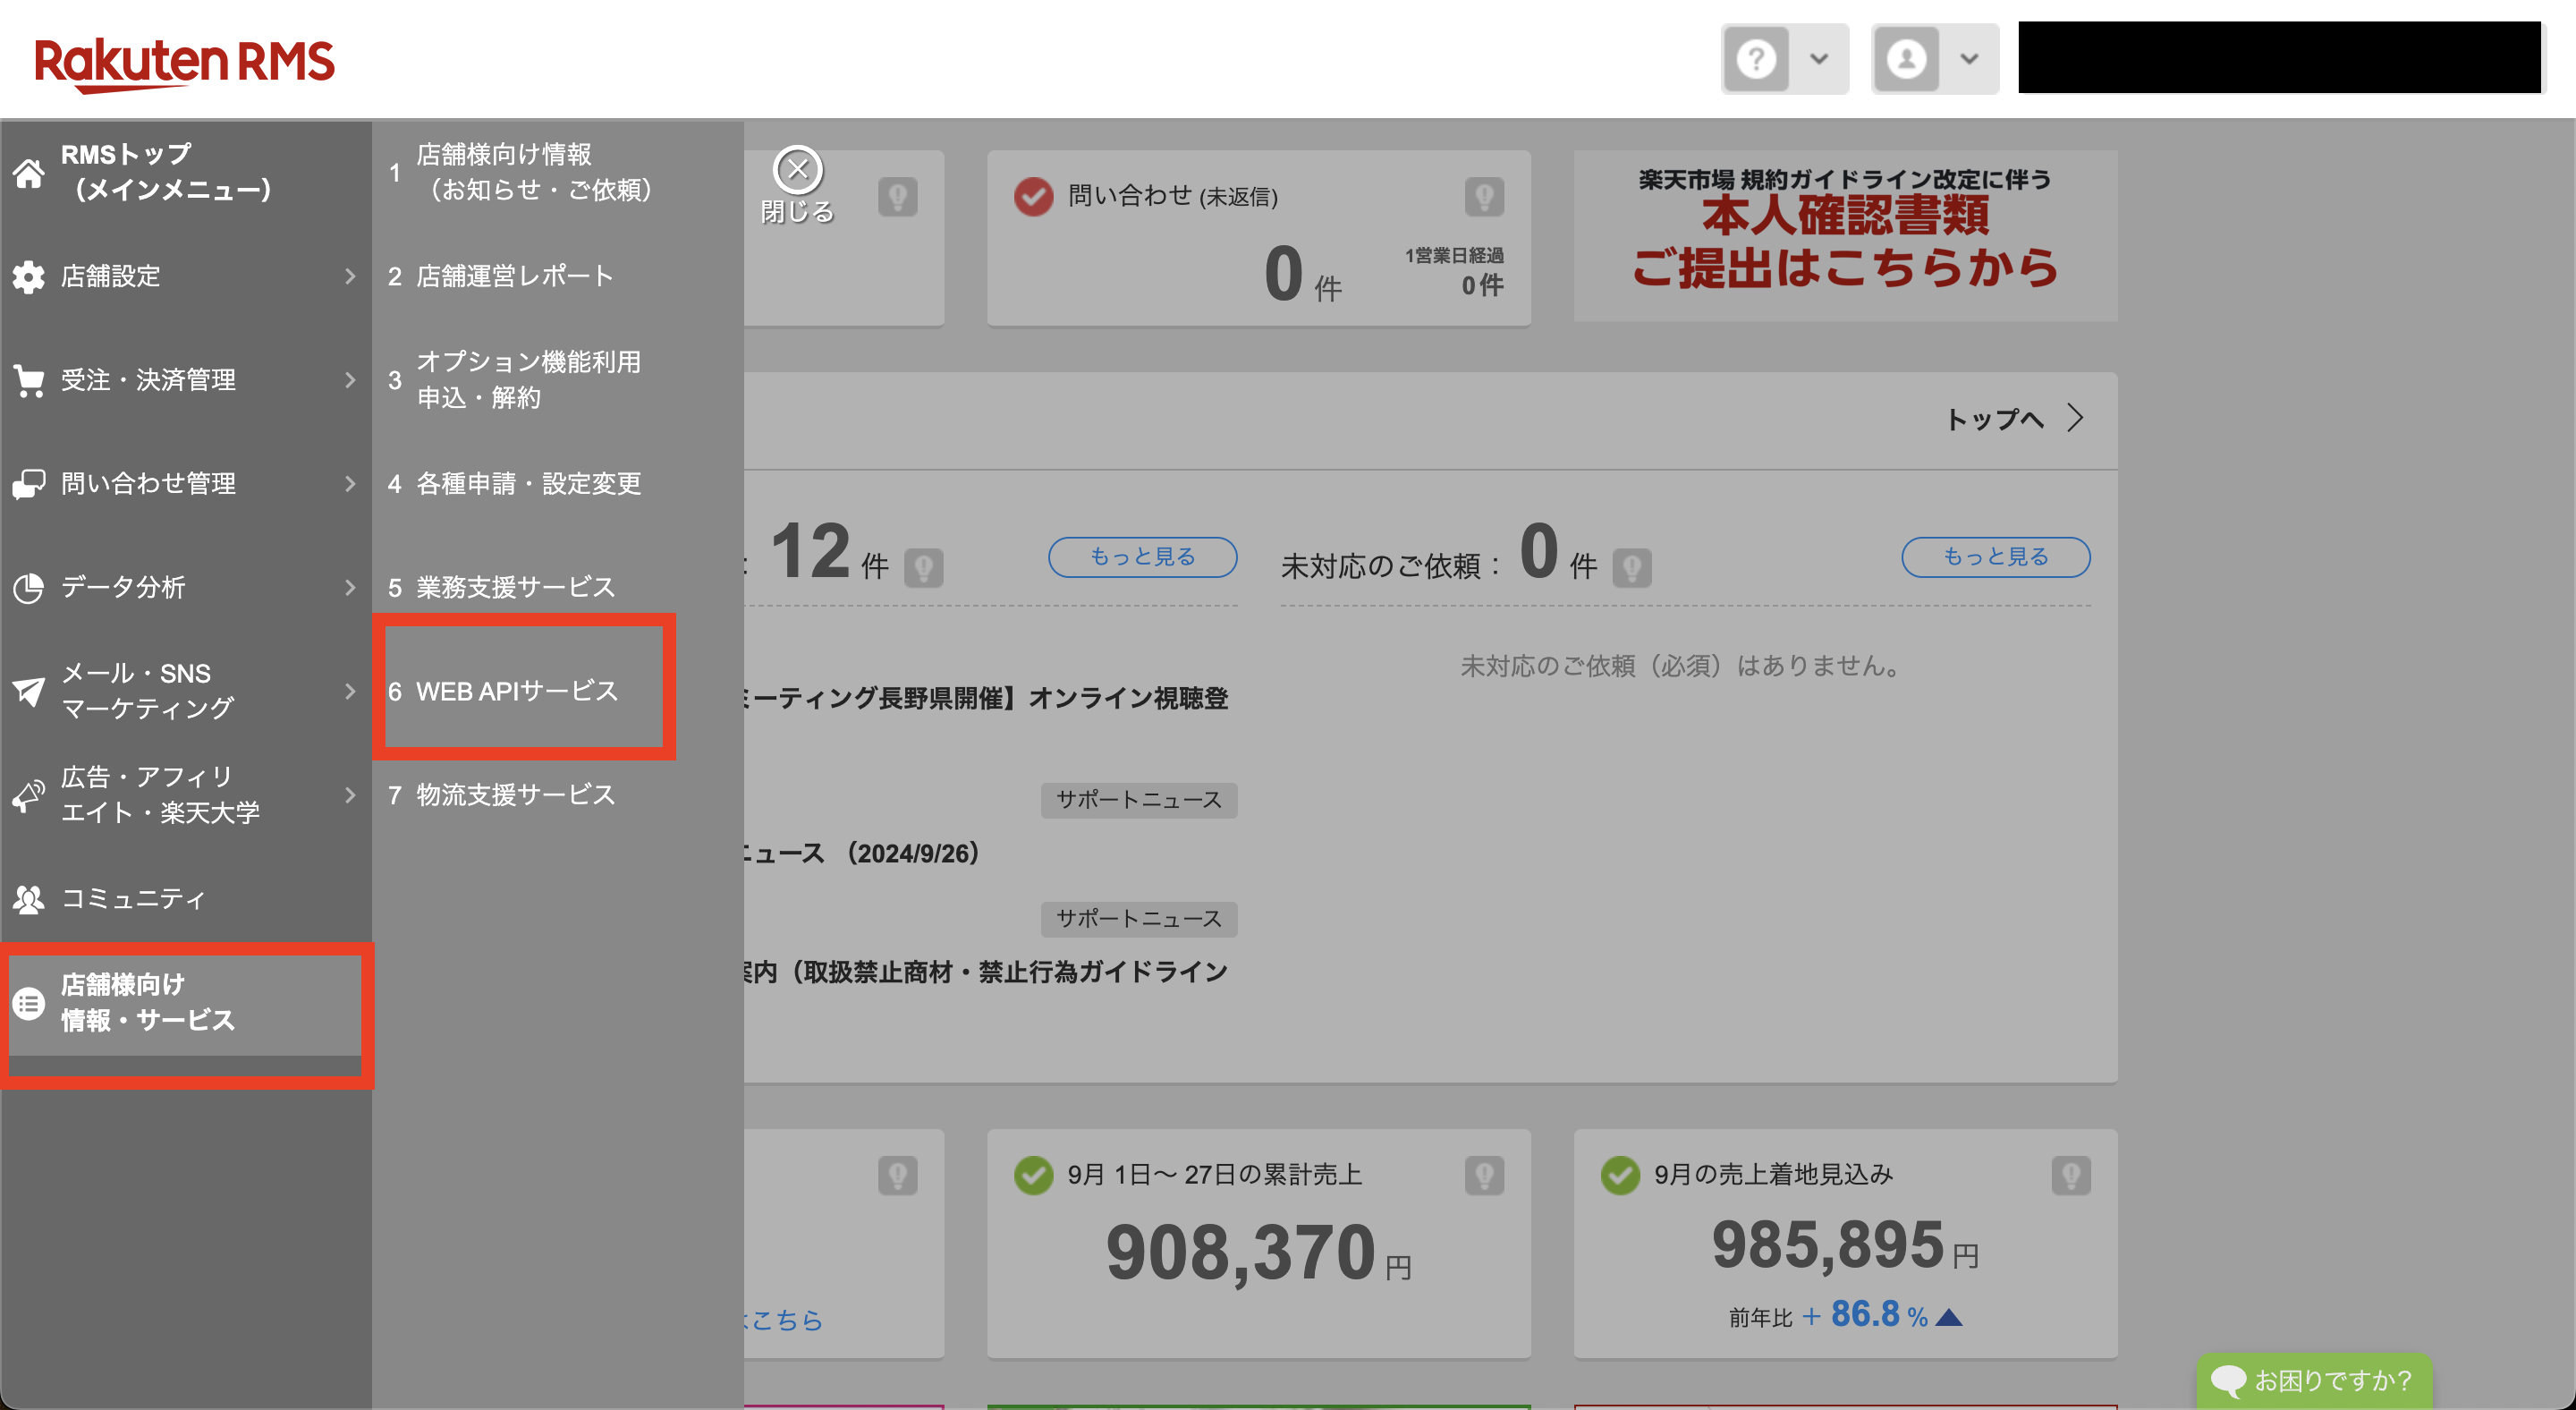This screenshot has width=2576, height=1410.
Task: Click the home icon for RMSトップ
Action: click(x=29, y=173)
